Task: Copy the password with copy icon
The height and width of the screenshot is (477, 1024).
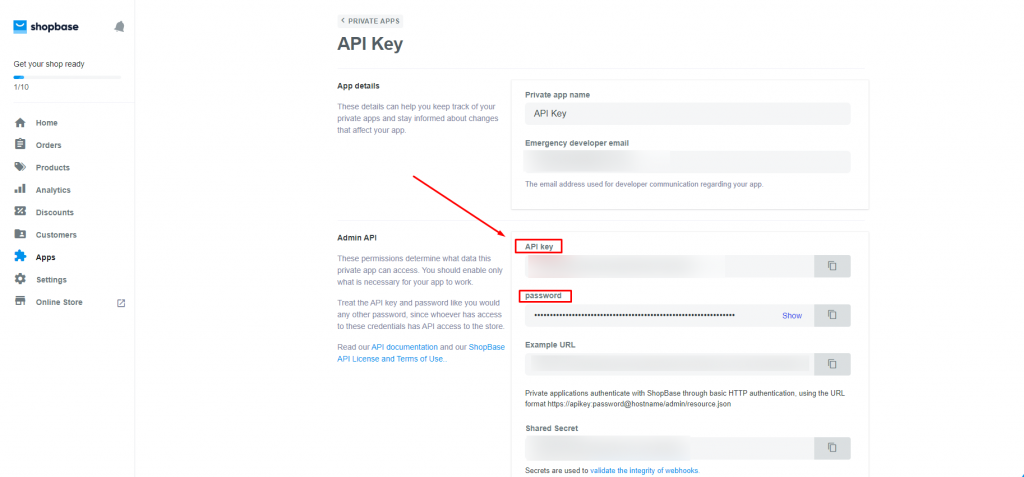Action: 832,315
